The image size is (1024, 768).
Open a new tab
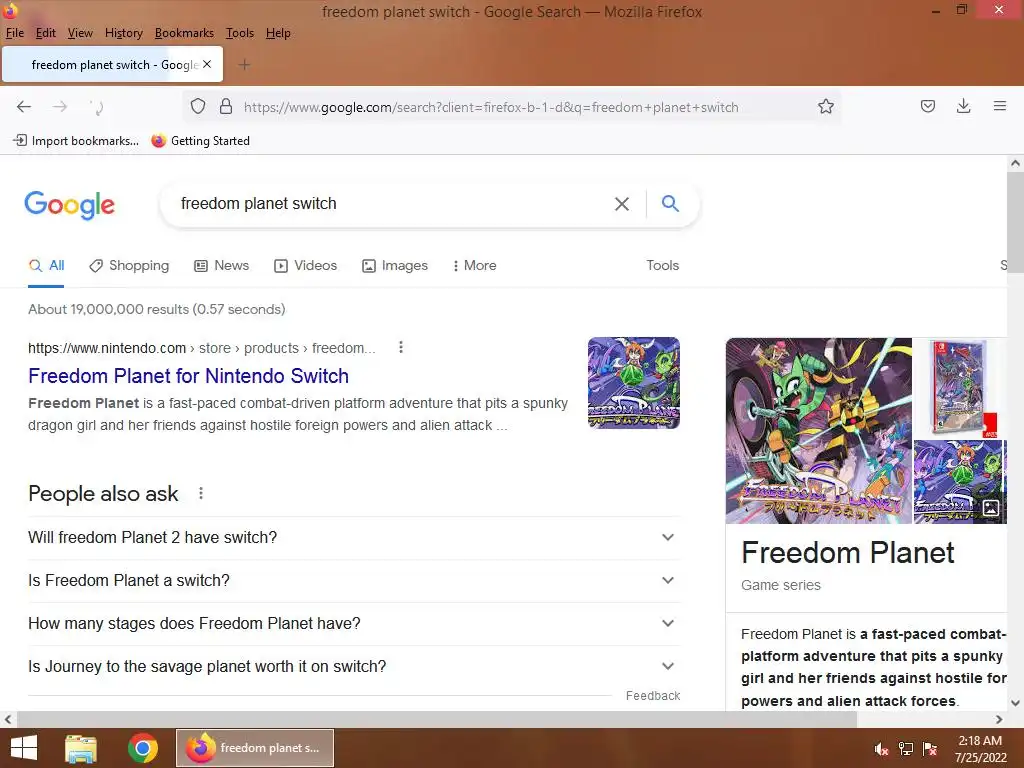(x=244, y=65)
